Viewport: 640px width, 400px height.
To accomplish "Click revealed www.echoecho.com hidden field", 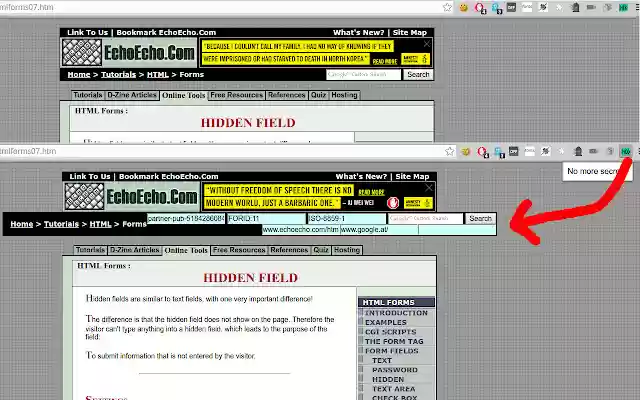I will click(301, 229).
